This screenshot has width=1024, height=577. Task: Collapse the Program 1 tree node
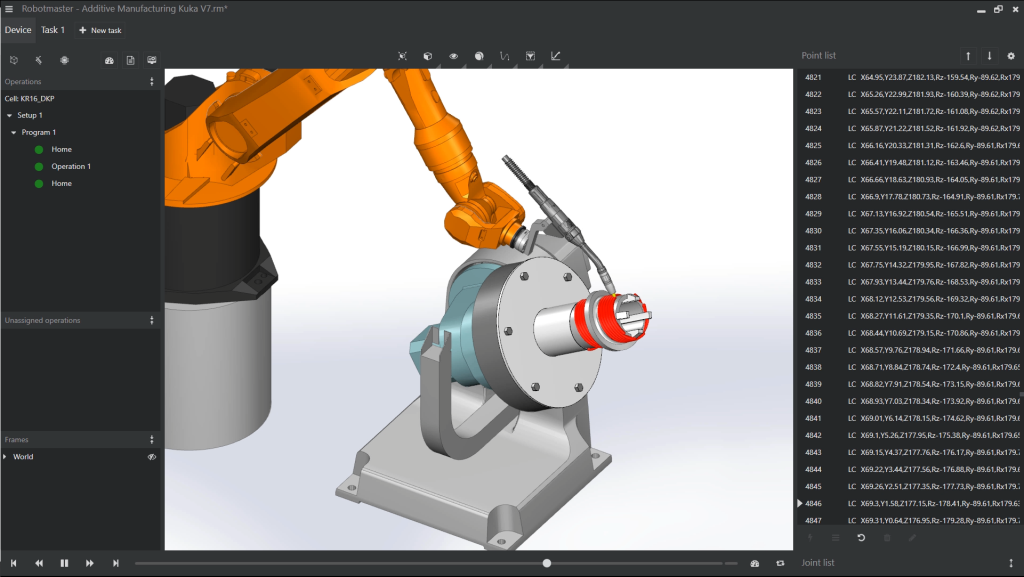pos(14,132)
